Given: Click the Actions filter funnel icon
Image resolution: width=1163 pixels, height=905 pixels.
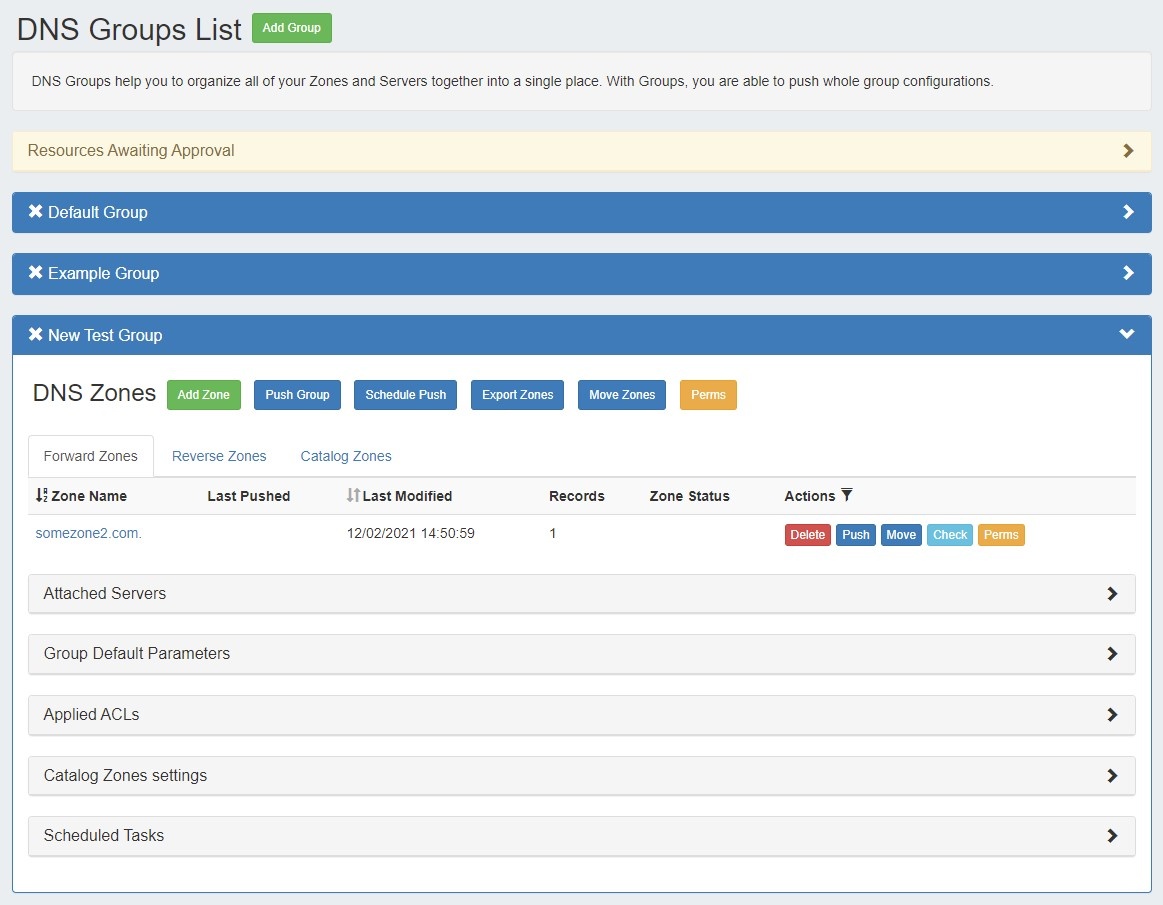Looking at the screenshot, I should tap(847, 496).
